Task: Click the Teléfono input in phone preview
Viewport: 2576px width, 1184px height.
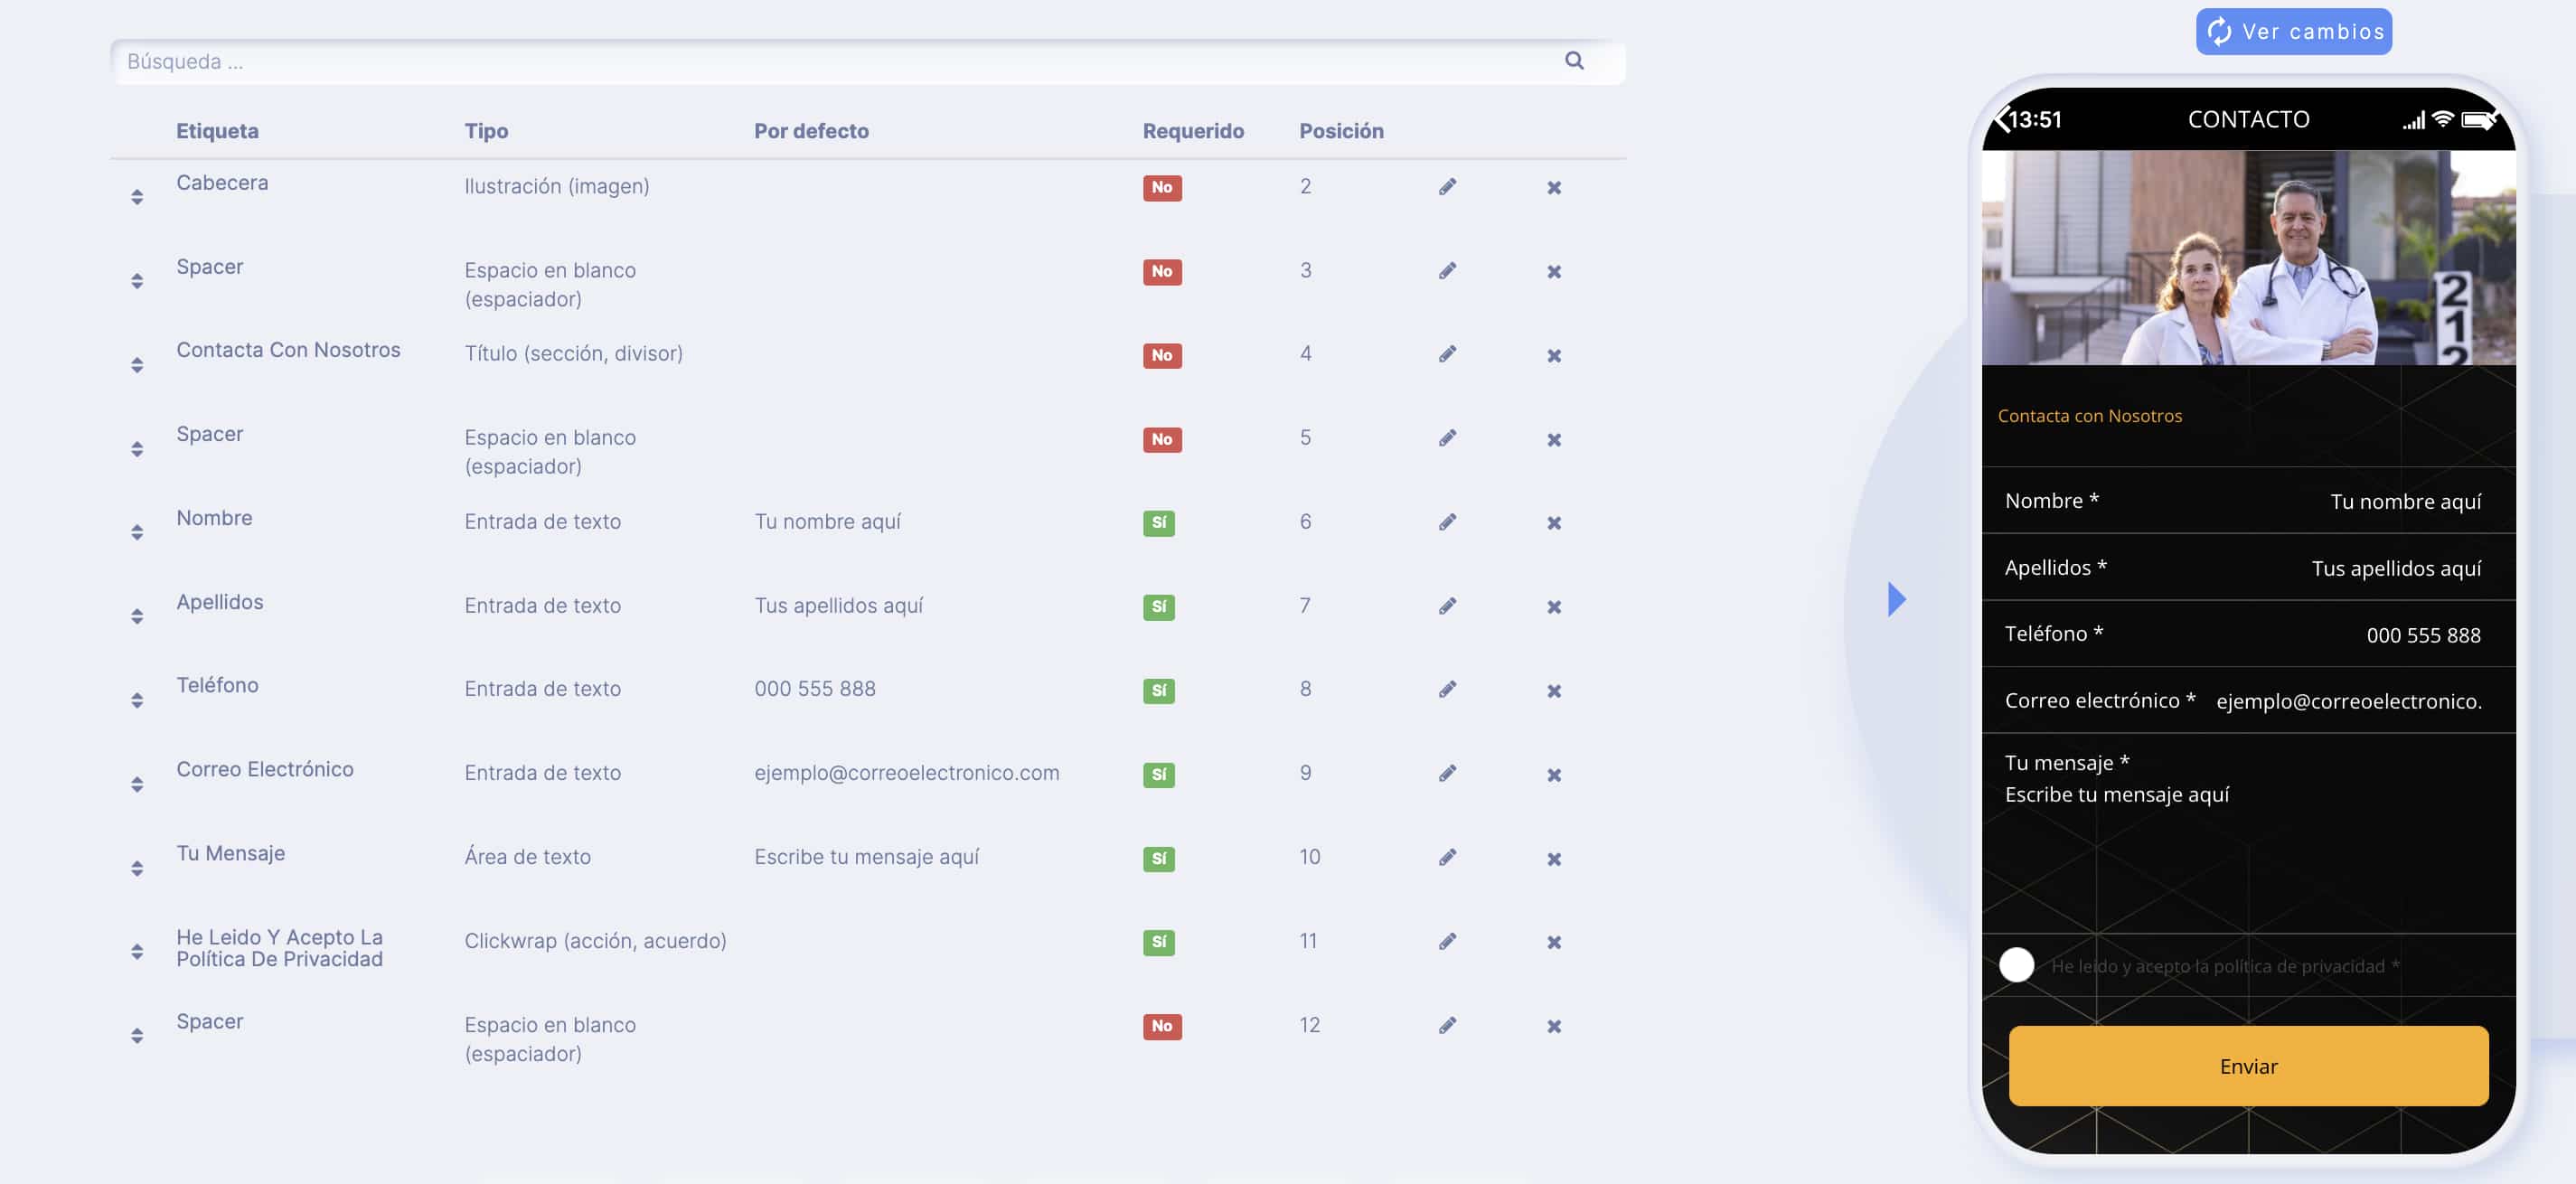Action: click(2248, 634)
